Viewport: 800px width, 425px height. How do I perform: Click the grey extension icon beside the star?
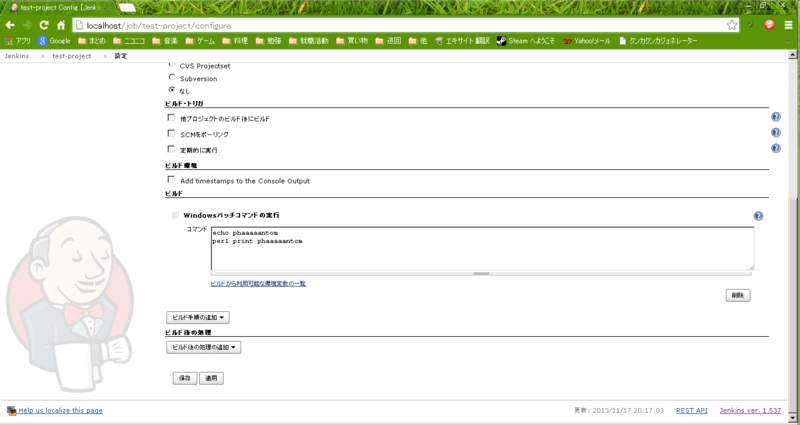(x=751, y=25)
